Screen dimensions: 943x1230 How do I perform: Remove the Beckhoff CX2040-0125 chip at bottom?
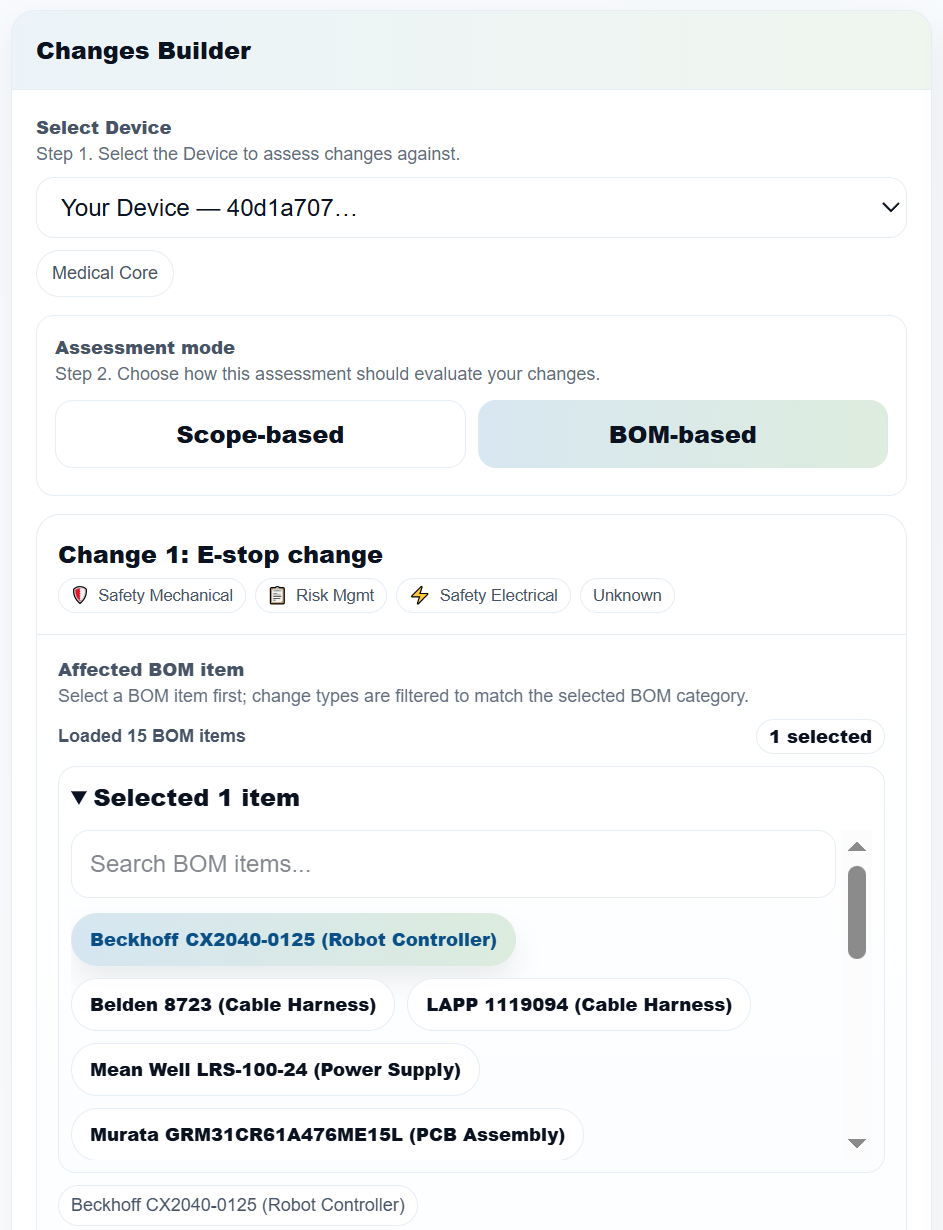point(238,1204)
